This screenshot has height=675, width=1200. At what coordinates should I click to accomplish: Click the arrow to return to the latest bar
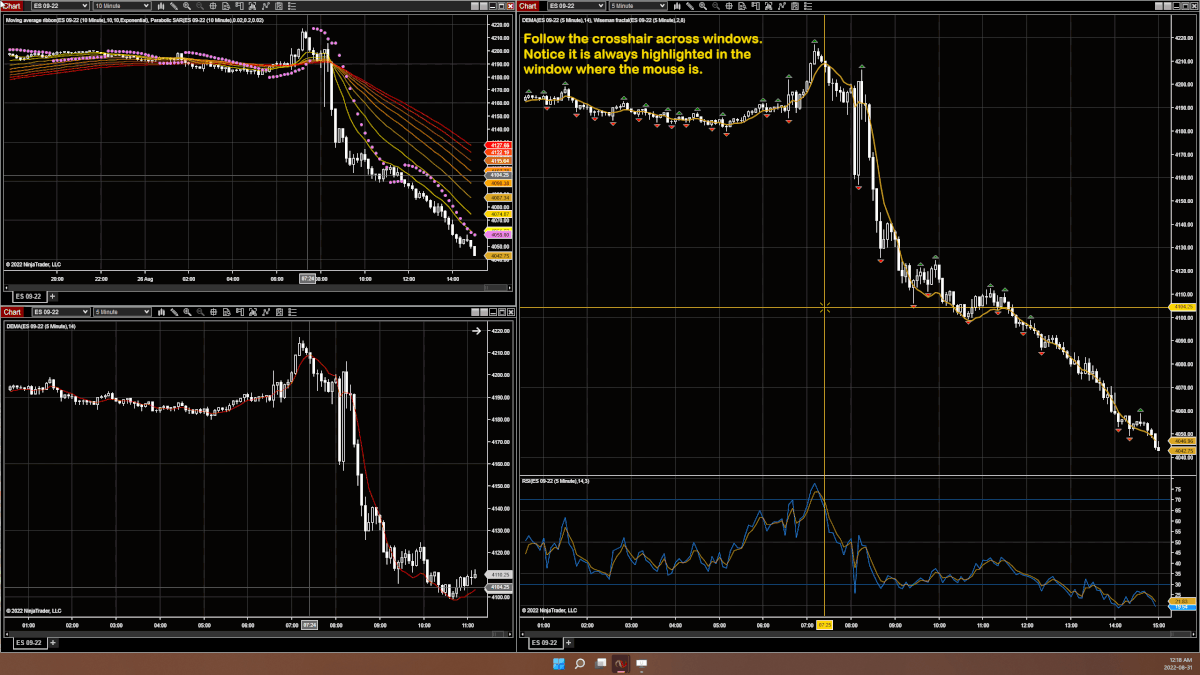pos(477,331)
